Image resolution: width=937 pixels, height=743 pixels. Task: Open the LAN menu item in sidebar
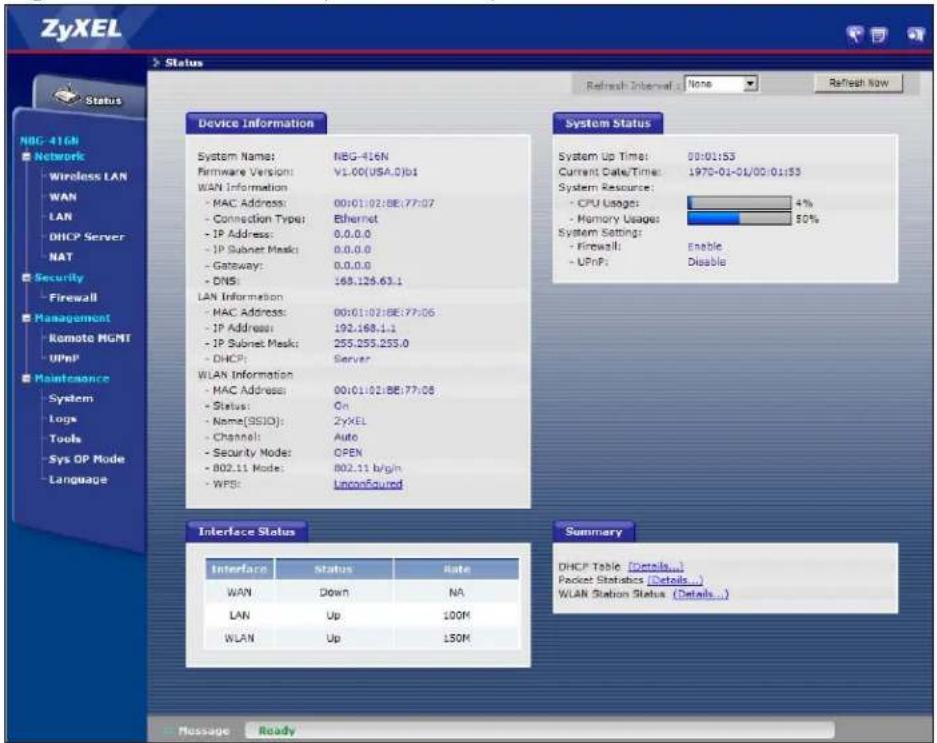coord(60,216)
